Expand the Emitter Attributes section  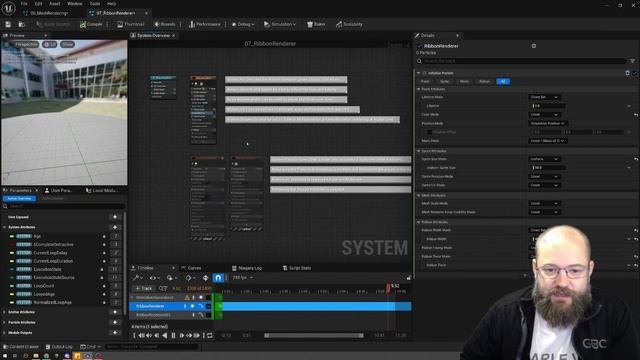[5, 312]
